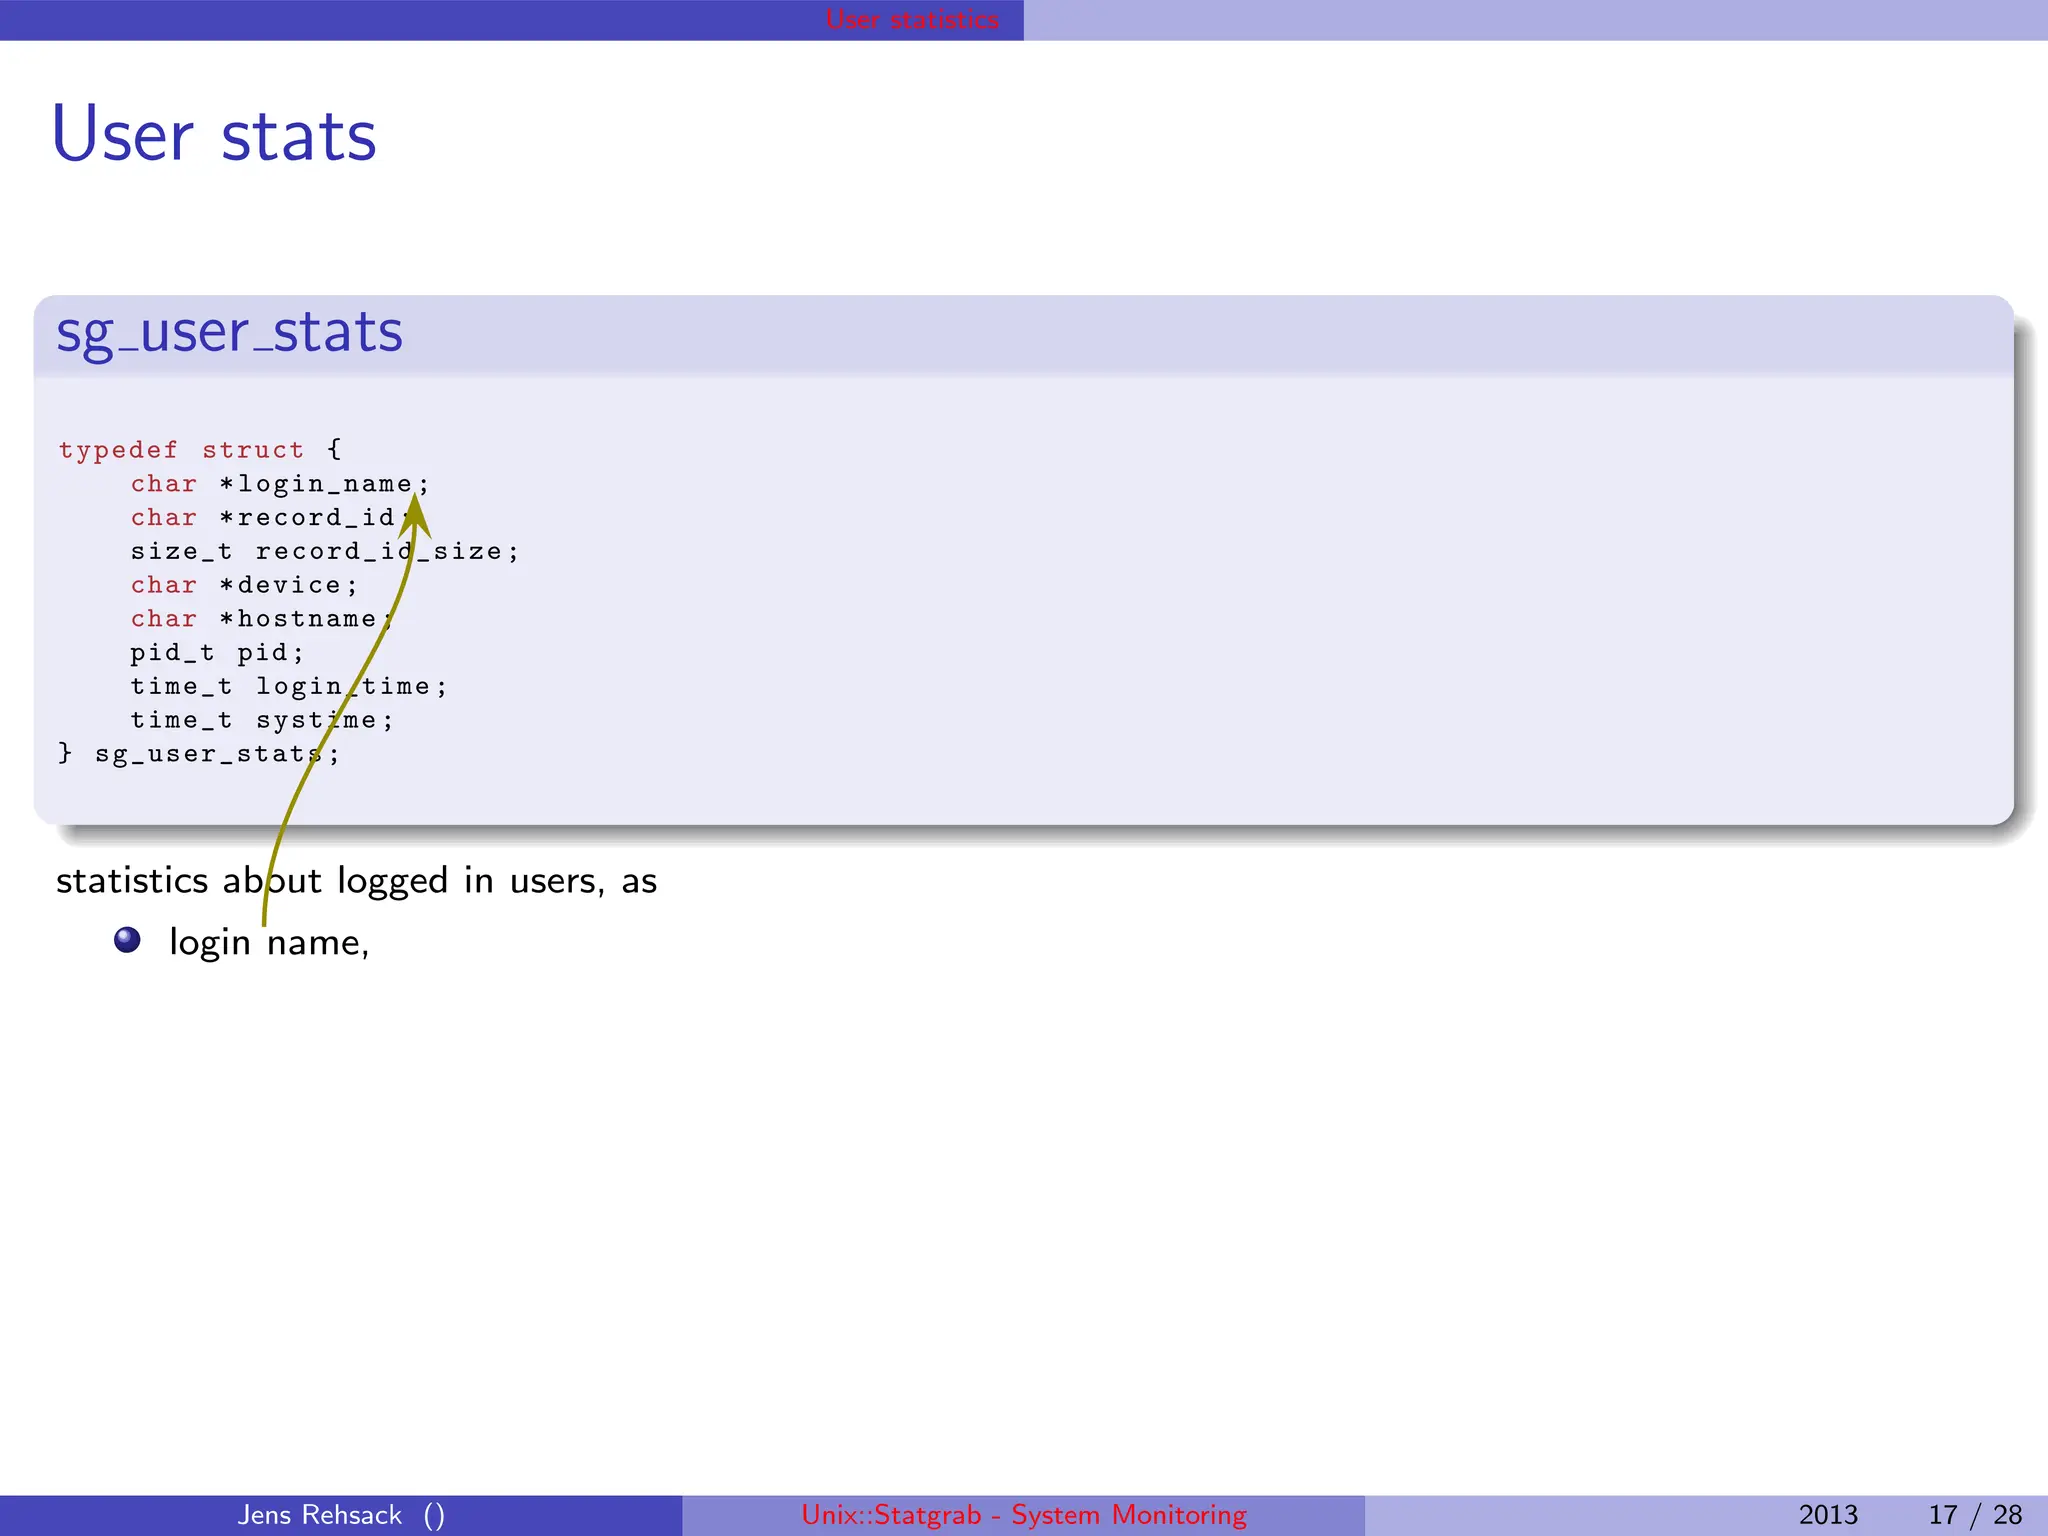Select the 'time_t systime;' code line
The image size is (2048, 1536).
tap(262, 720)
